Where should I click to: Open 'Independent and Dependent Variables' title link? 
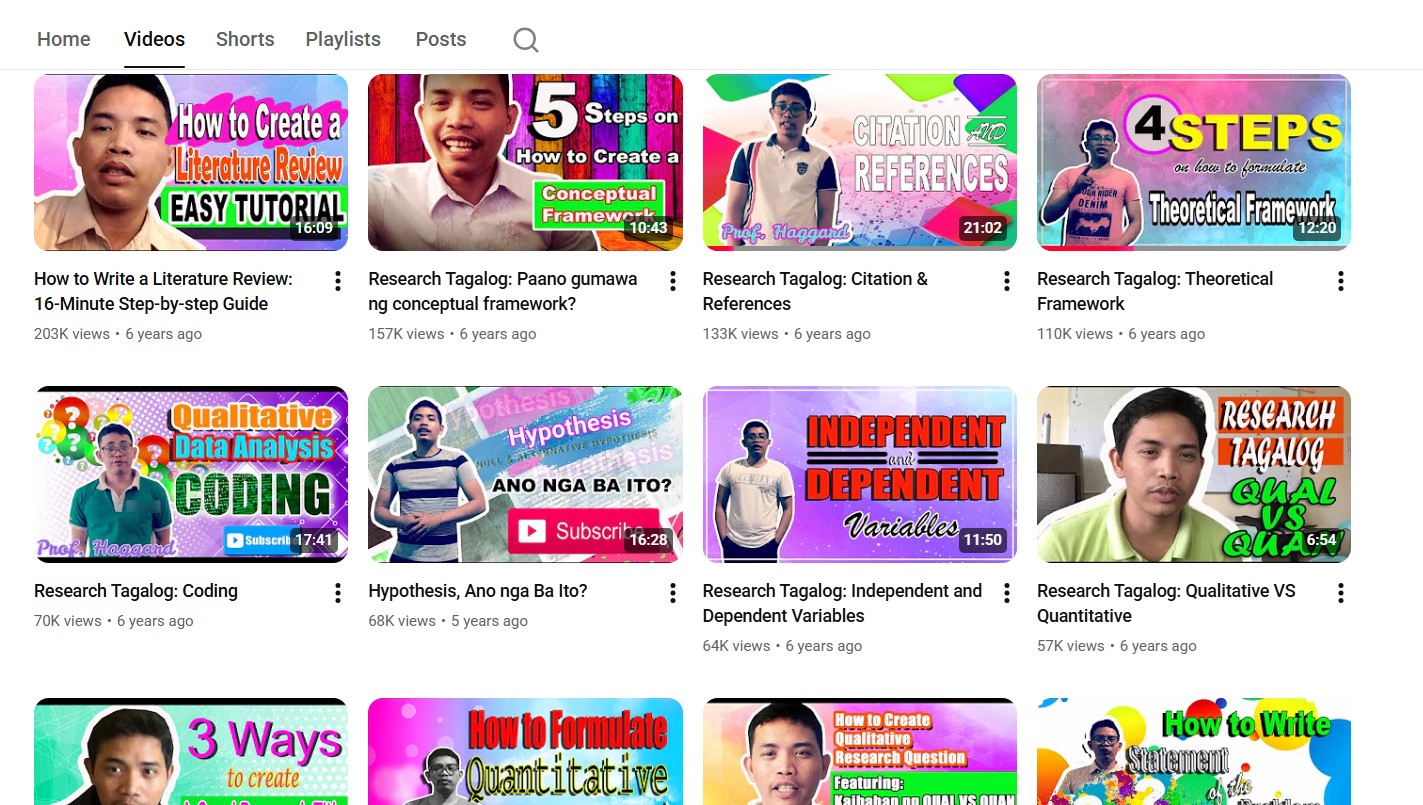842,603
